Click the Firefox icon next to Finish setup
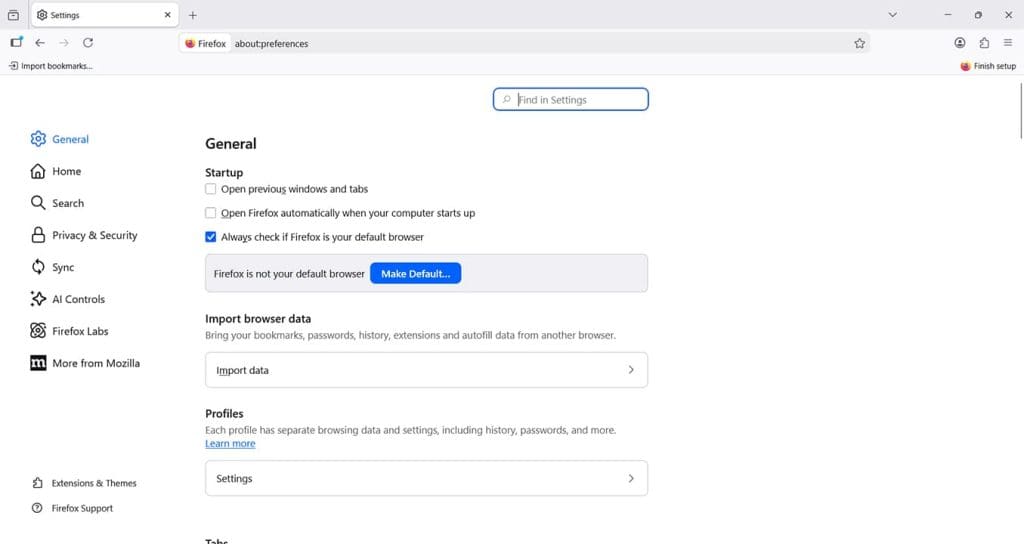Screen dimensions: 1024x544 click(x=965, y=66)
